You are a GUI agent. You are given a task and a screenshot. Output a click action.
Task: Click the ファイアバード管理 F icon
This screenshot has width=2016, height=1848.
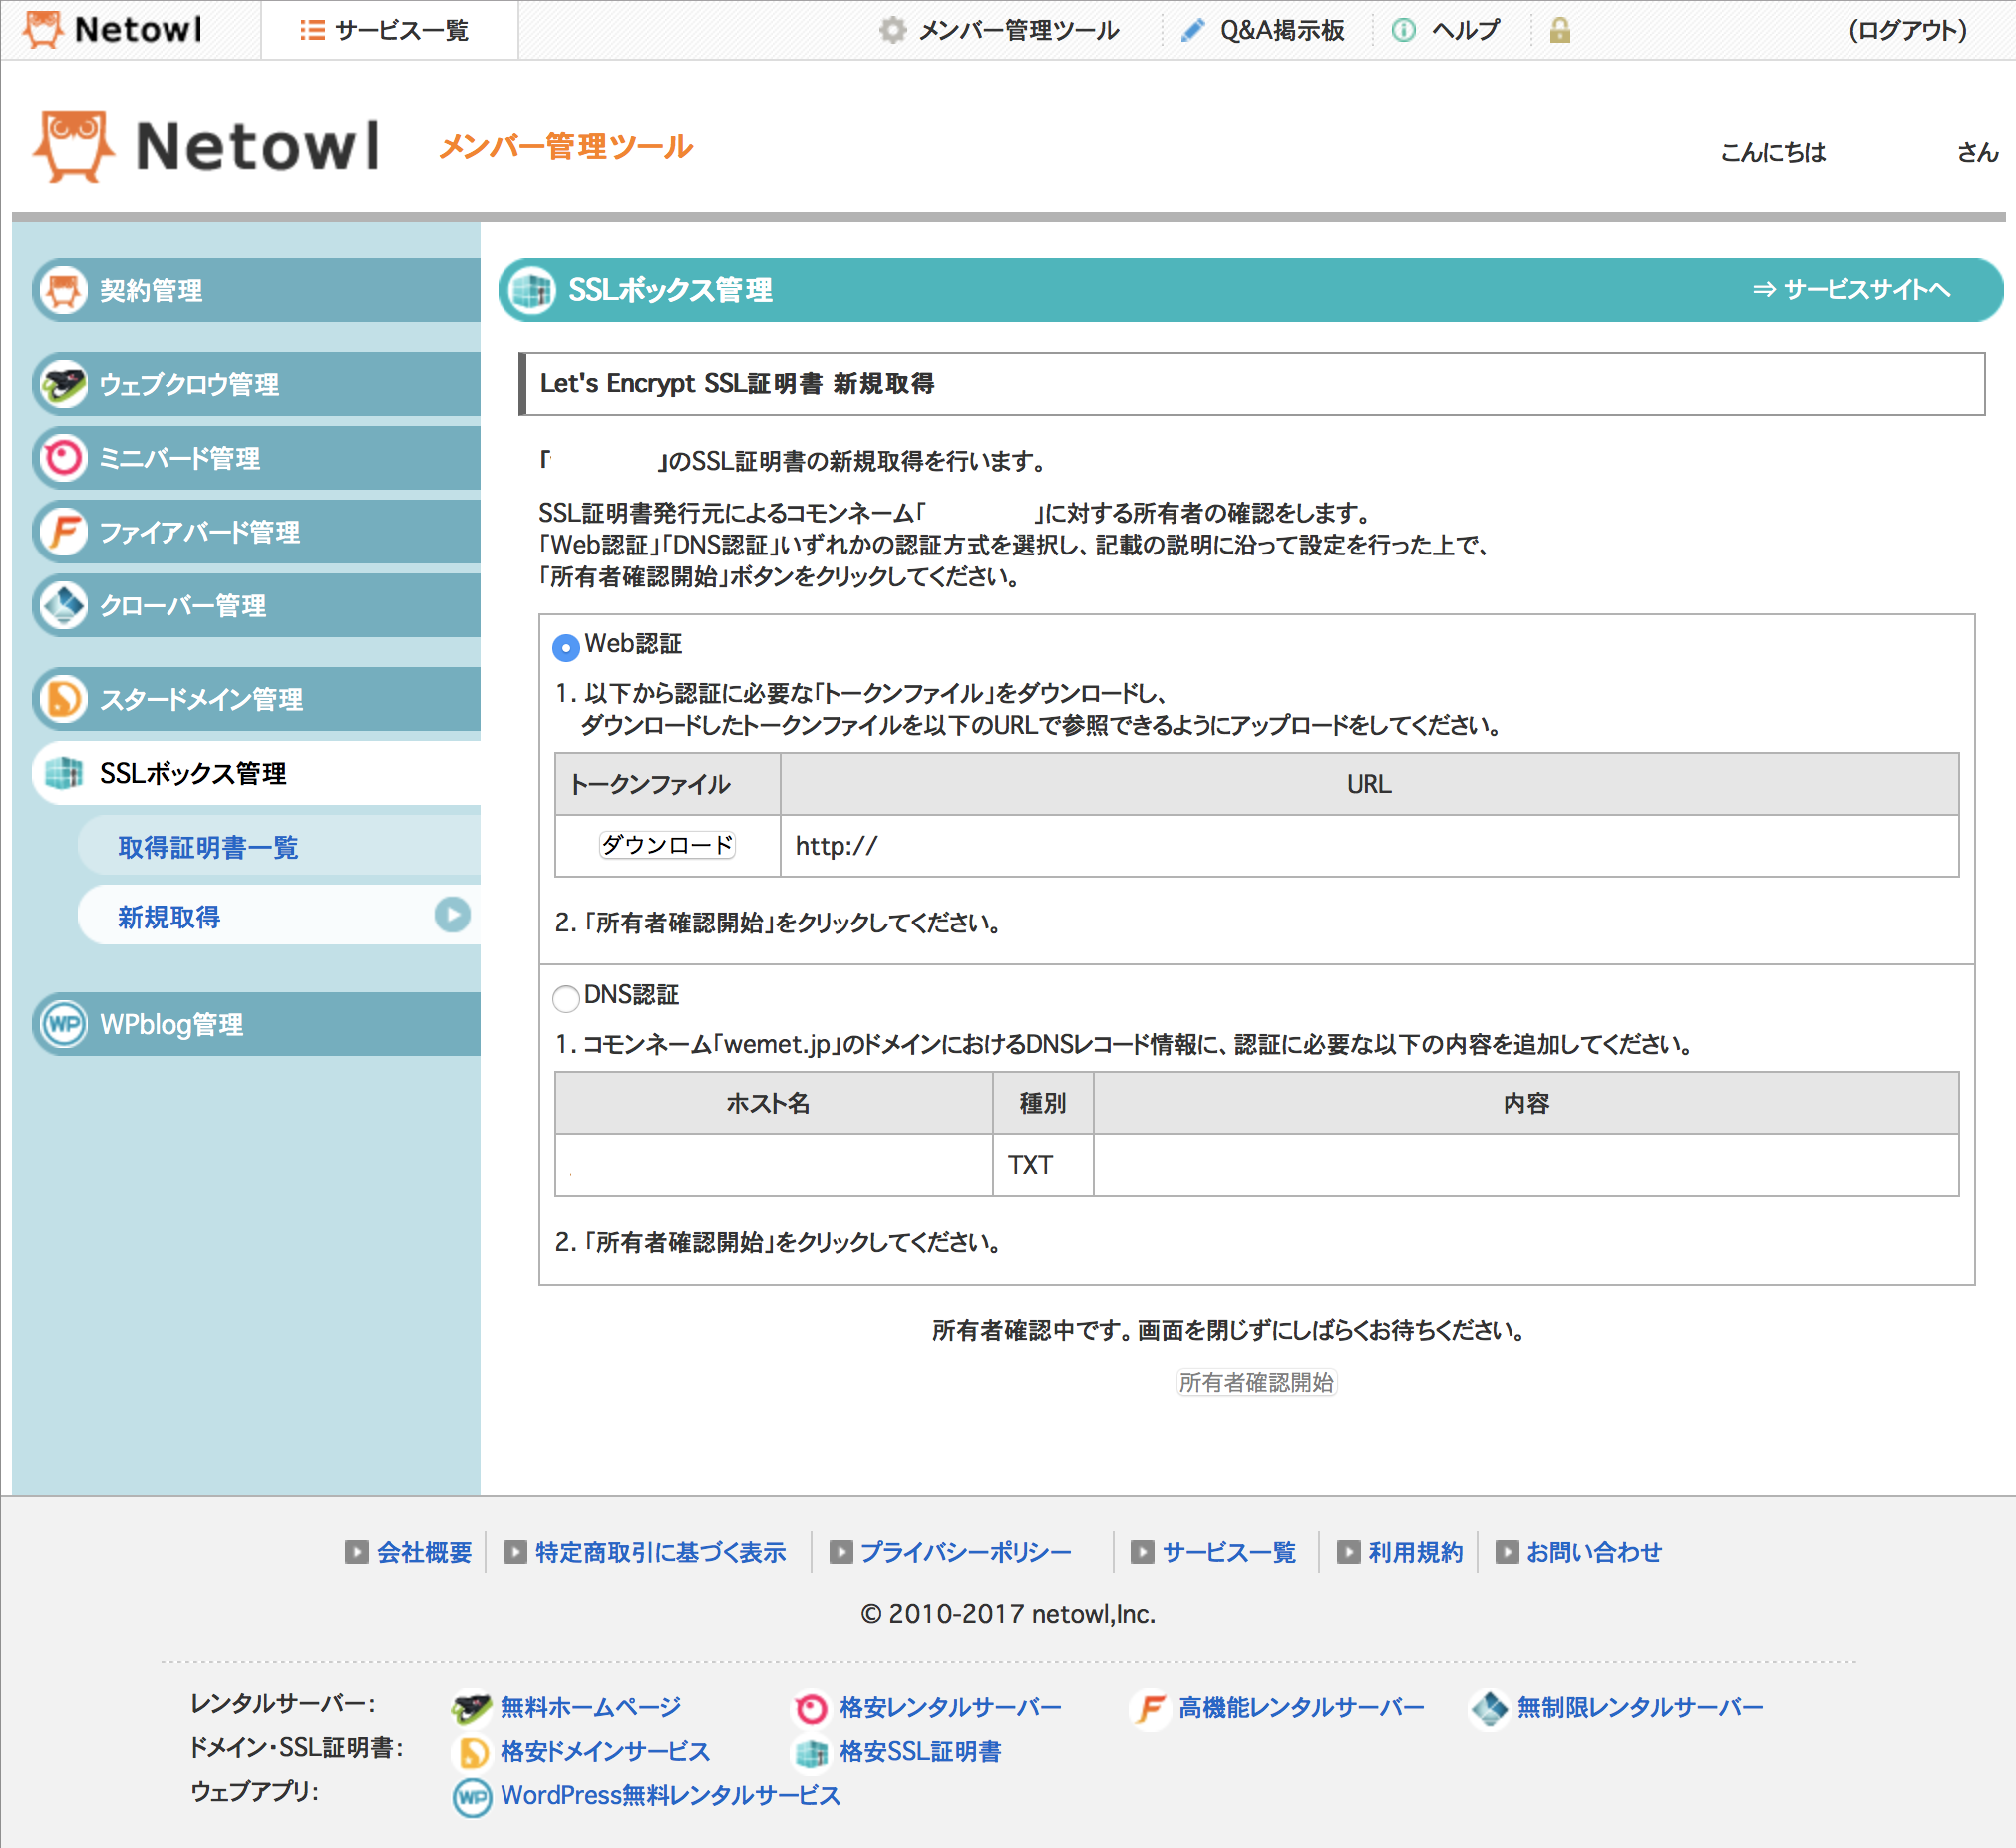point(65,532)
